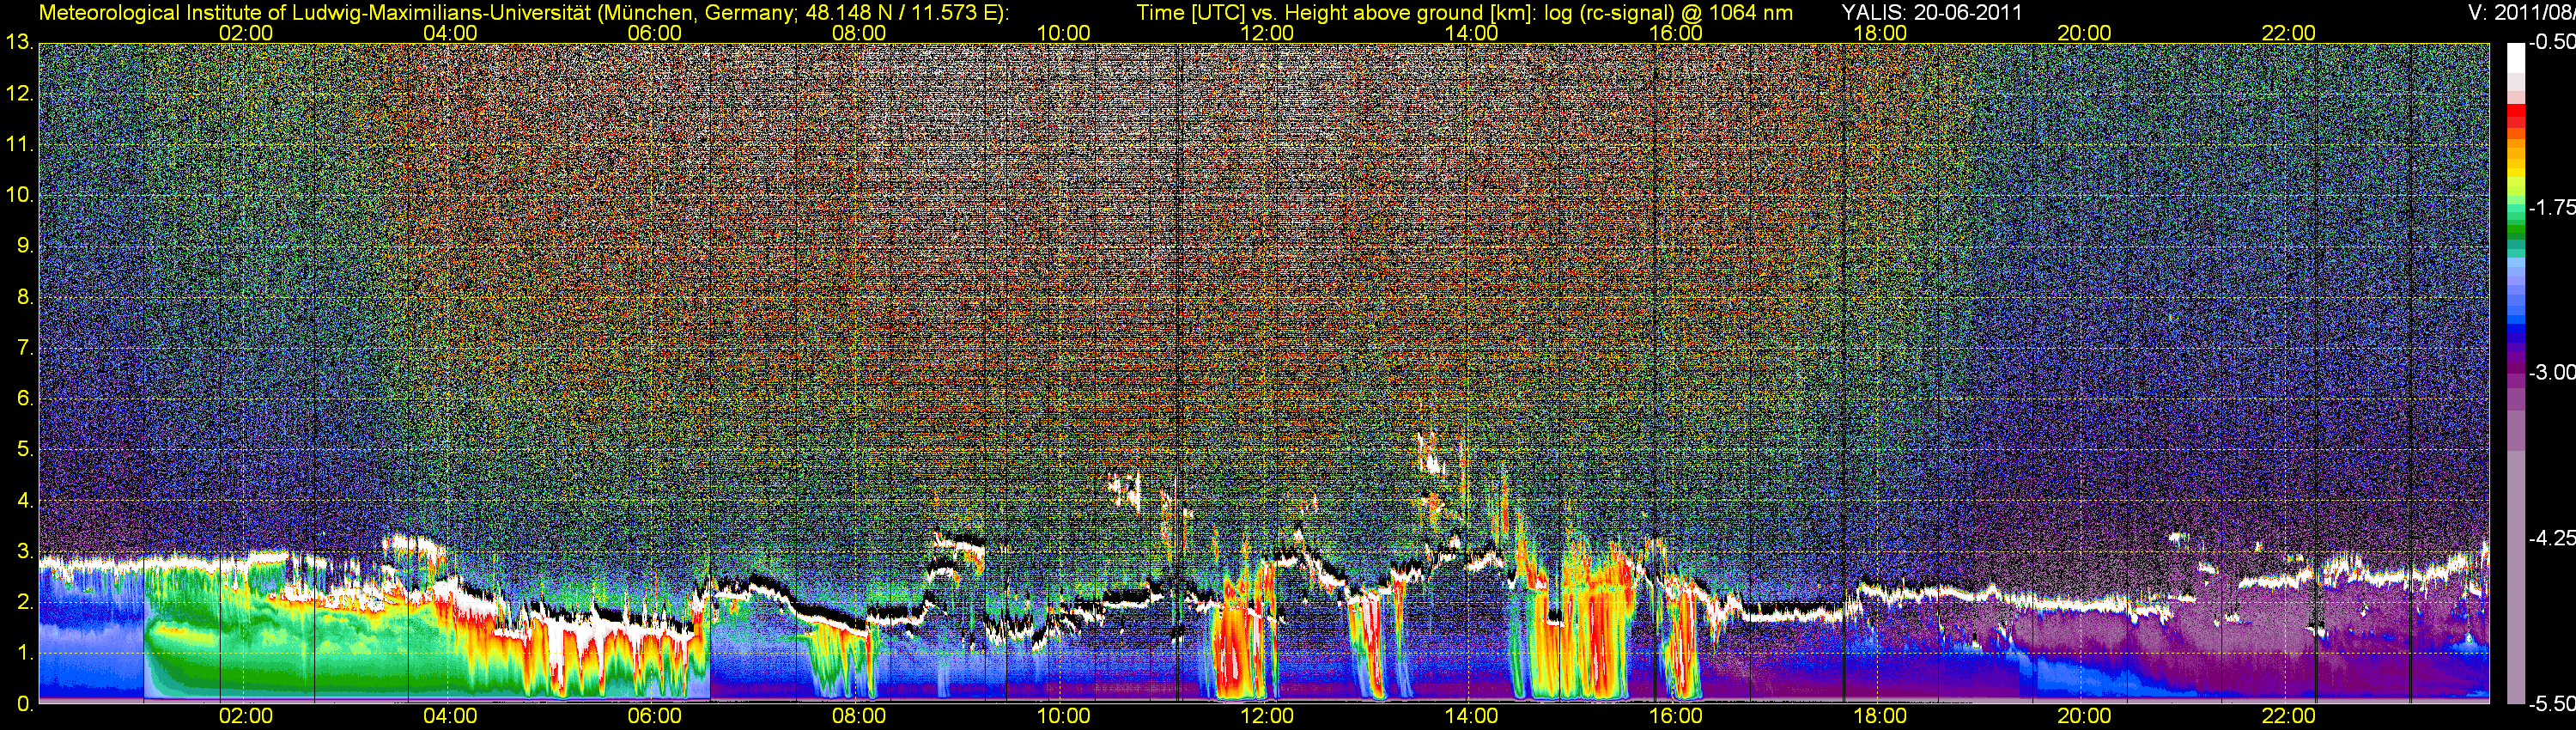The height and width of the screenshot is (730, 2576).
Task: Pick the green band in the color scale bar
Action: pos(2515,228)
